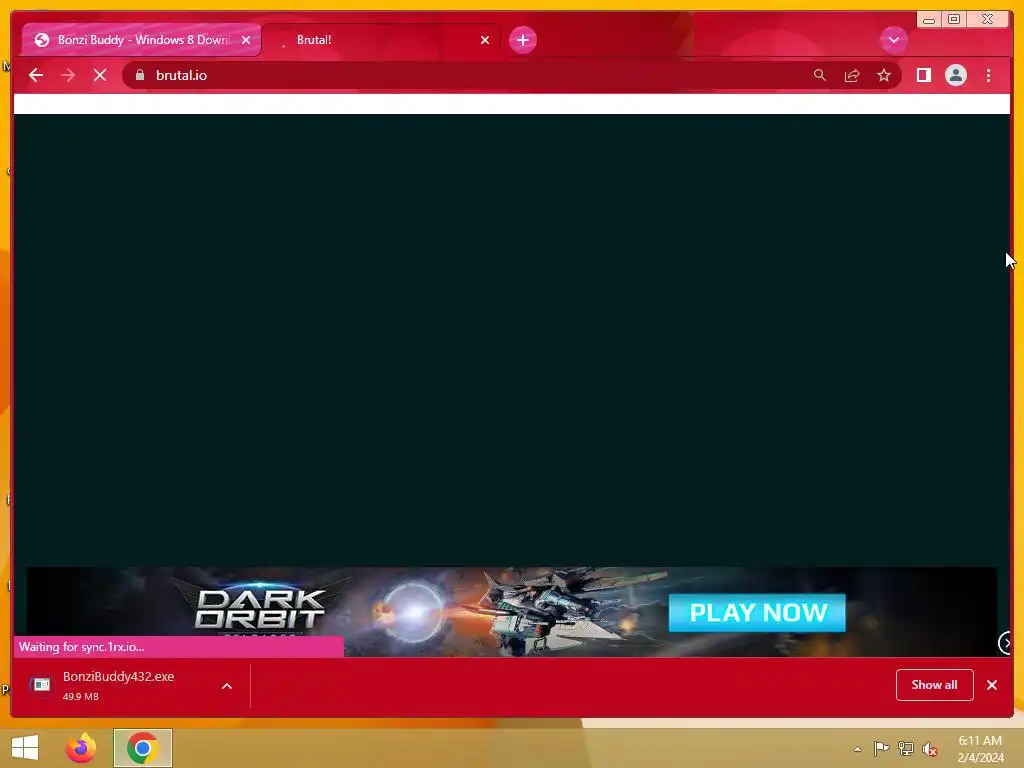Open the Windows Start menu

(x=25, y=748)
